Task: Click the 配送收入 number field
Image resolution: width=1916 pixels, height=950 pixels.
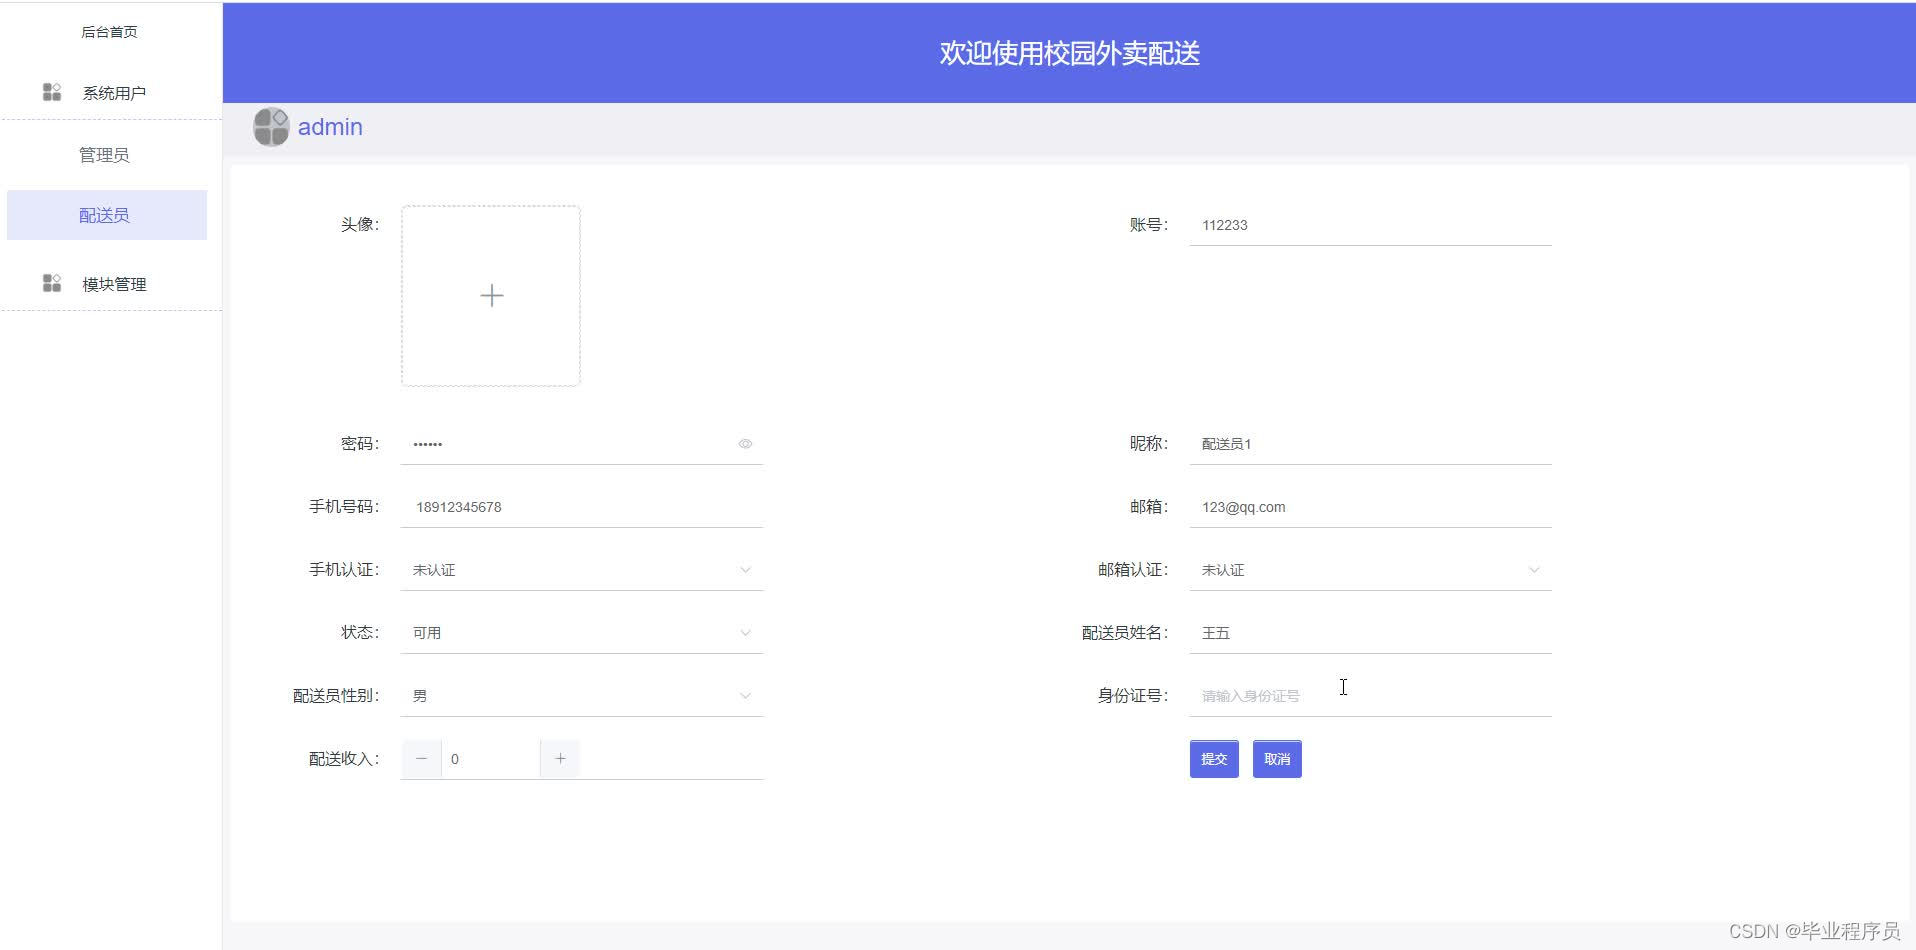Action: 490,759
